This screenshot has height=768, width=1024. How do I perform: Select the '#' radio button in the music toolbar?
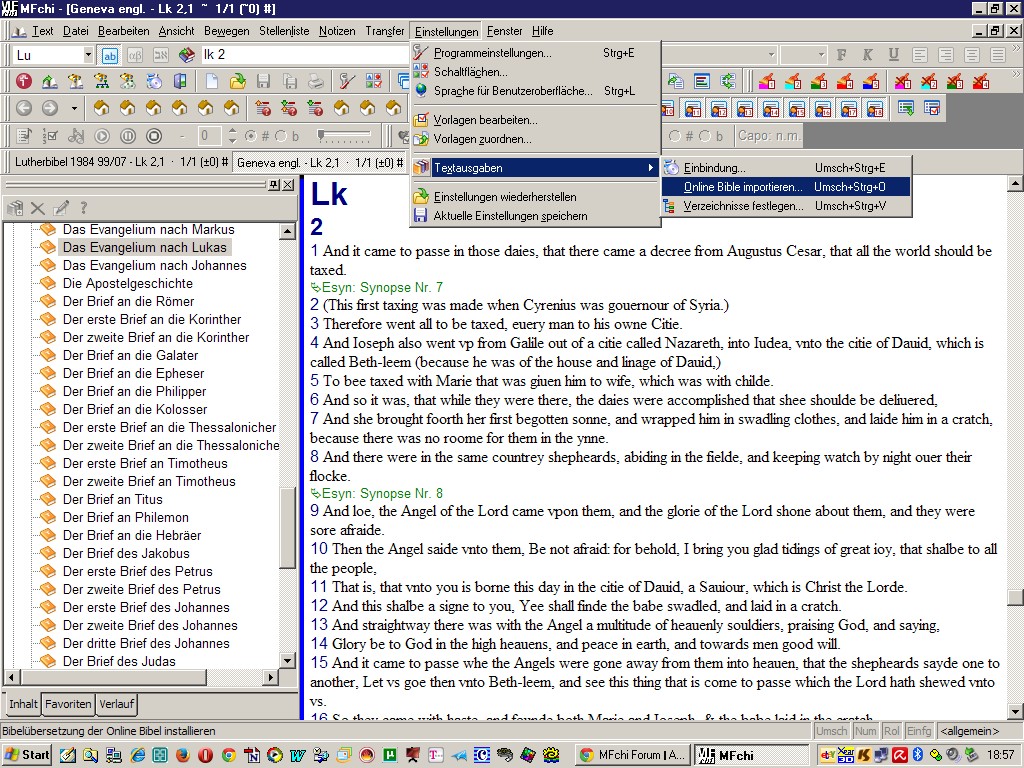251,136
